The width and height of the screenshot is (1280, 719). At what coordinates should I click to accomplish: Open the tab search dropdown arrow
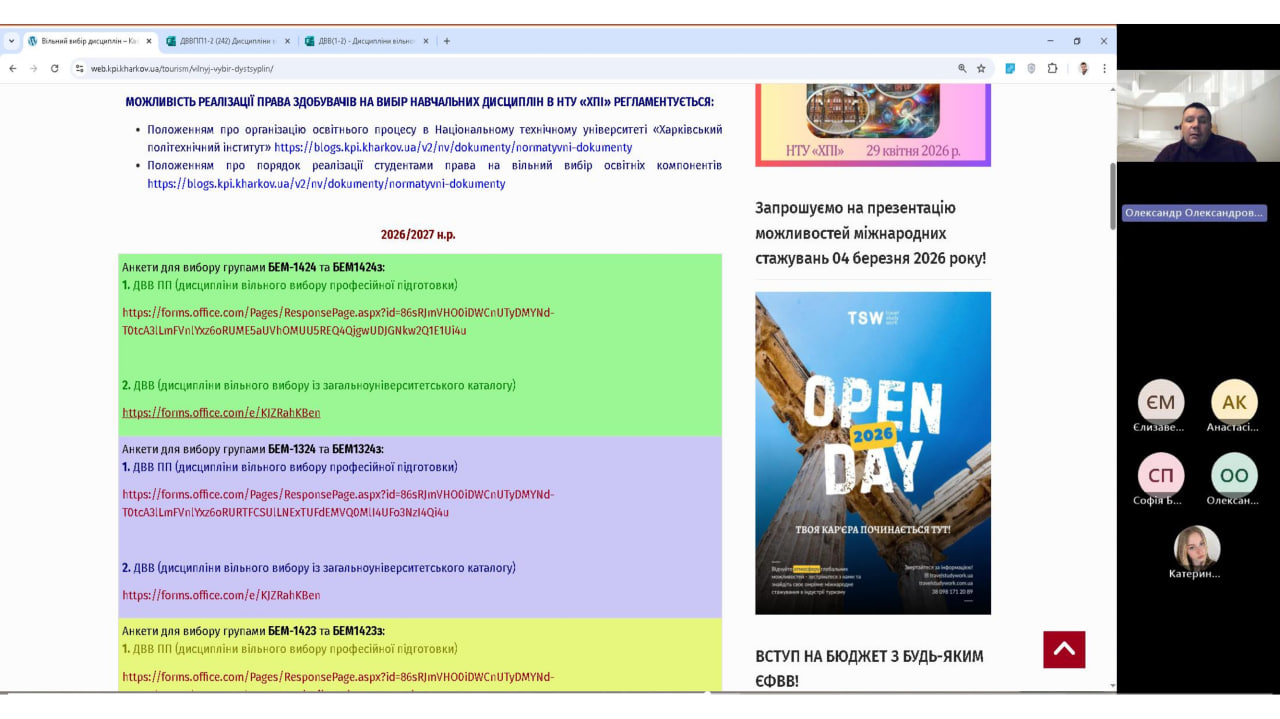coord(11,41)
